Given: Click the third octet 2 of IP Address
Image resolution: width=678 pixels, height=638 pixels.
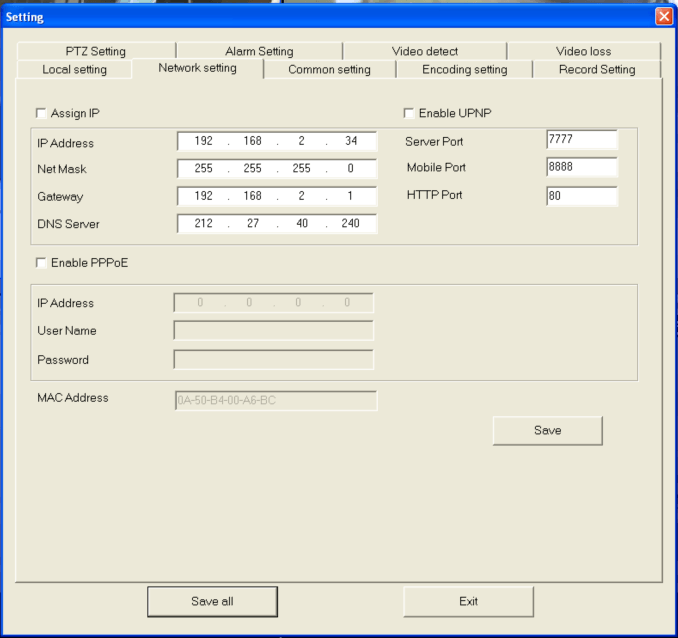Looking at the screenshot, I should point(301,141).
